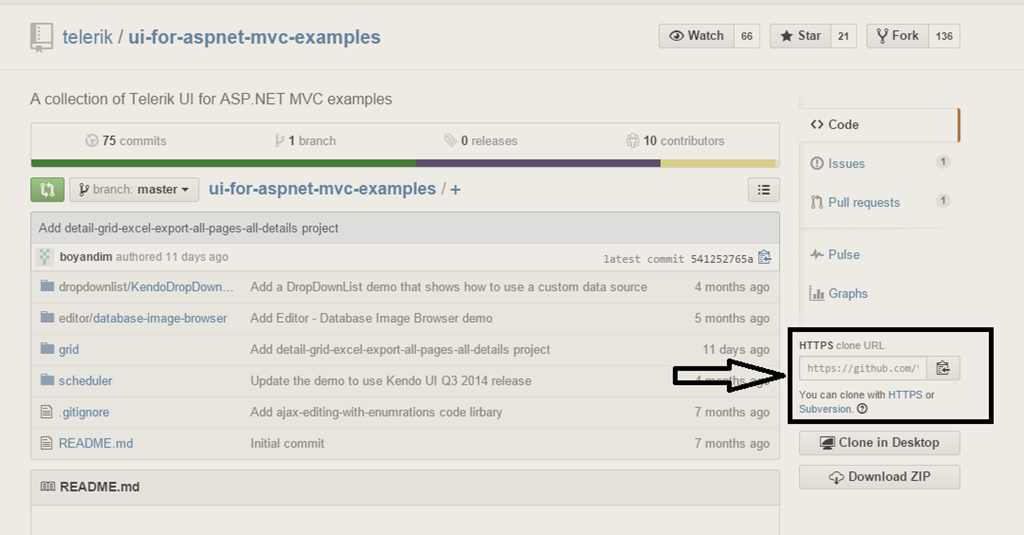The image size is (1024, 535).
Task: Click the .gitignore file icon
Action: pyautogui.click(x=46, y=412)
